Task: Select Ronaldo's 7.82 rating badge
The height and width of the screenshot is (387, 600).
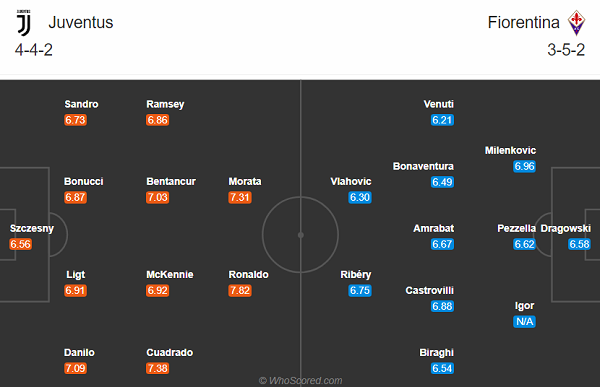Action: point(240,291)
